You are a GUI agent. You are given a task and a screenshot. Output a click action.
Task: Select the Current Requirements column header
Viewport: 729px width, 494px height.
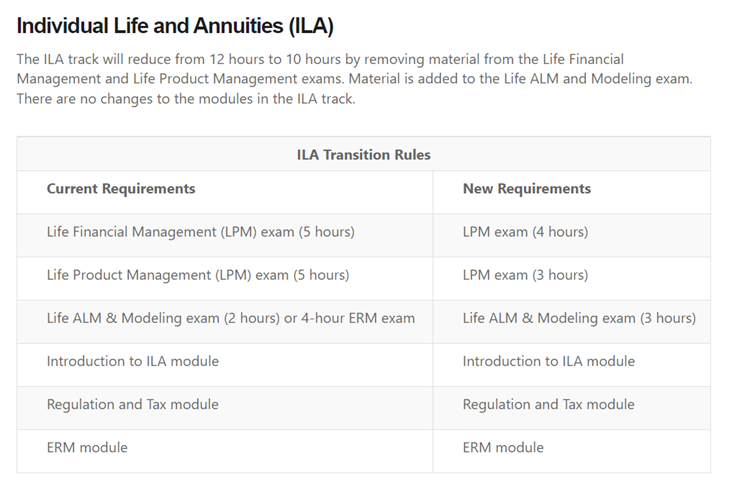click(121, 189)
